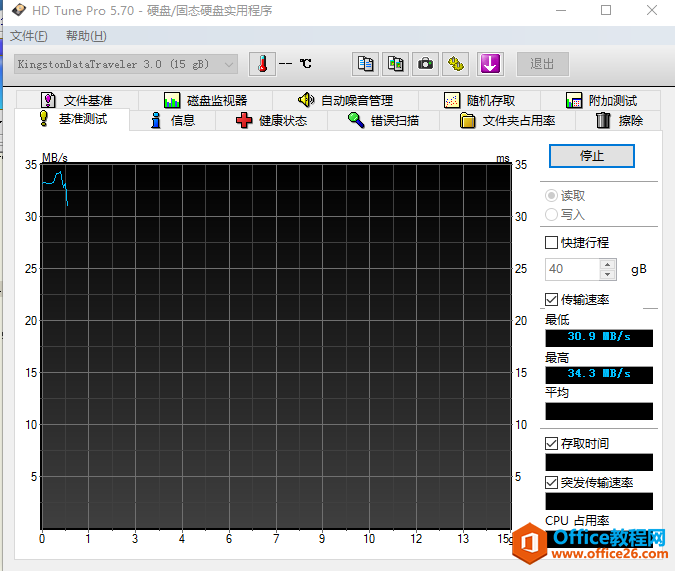
Task: Click the 退出 button
Action: pyautogui.click(x=542, y=64)
